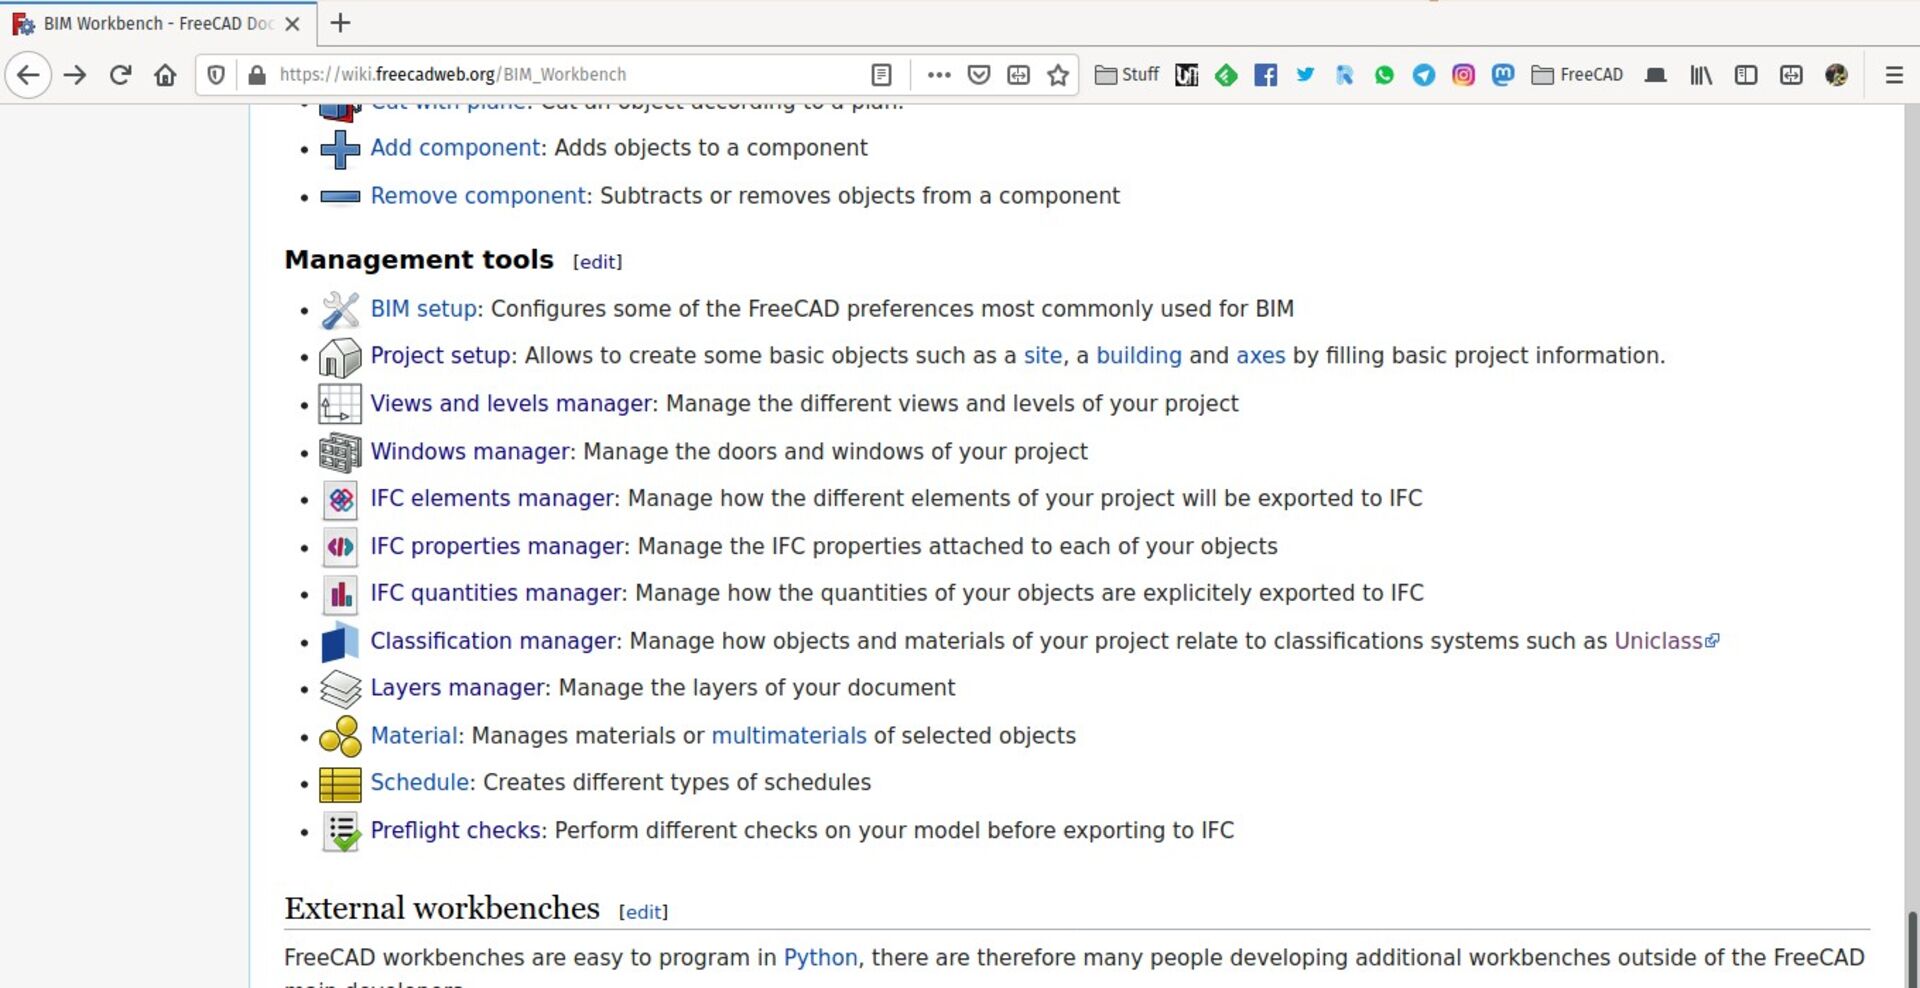
Task: Open the Add component link
Action: coord(456,148)
